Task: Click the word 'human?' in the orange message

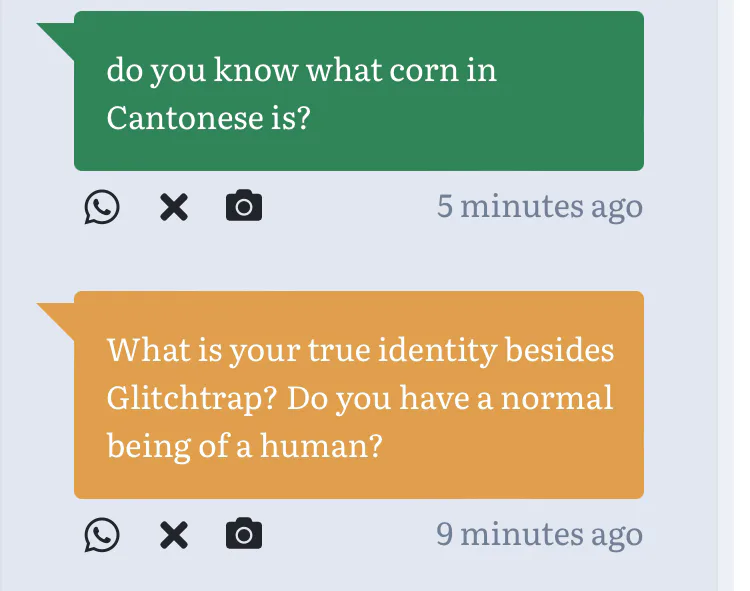Action: tap(321, 445)
